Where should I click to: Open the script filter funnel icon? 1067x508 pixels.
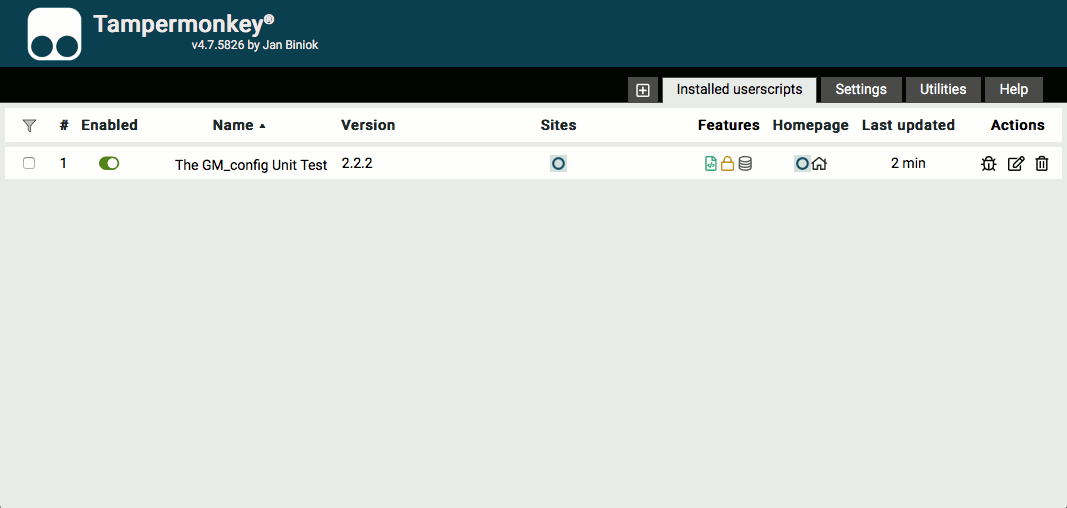(29, 125)
